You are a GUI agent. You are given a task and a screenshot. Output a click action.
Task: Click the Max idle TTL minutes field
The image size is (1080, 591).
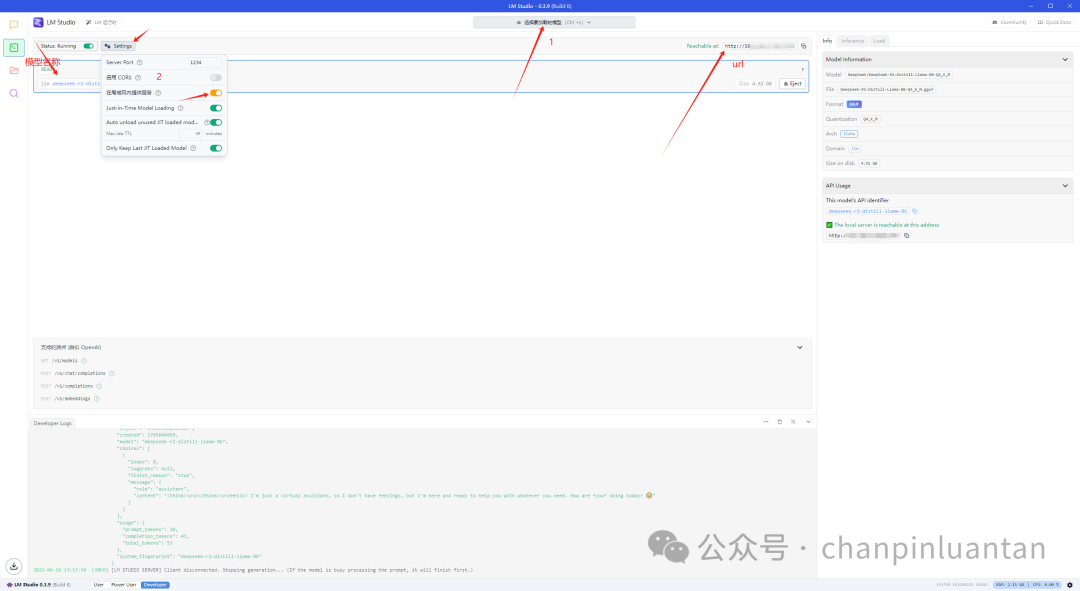click(x=190, y=134)
